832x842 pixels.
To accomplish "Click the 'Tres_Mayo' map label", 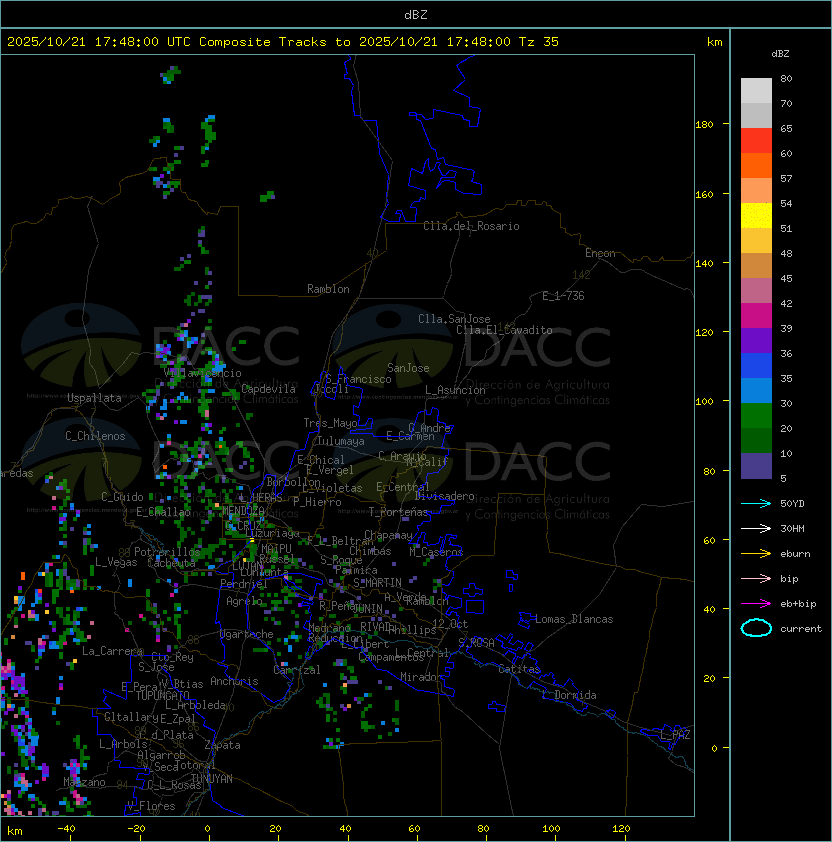I will [x=330, y=423].
